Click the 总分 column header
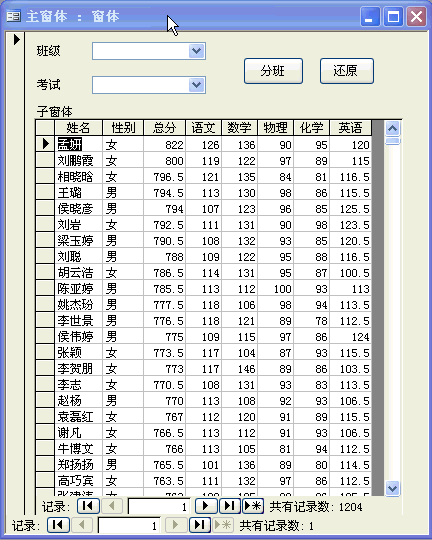Image resolution: width=432 pixels, height=540 pixels. point(164,128)
